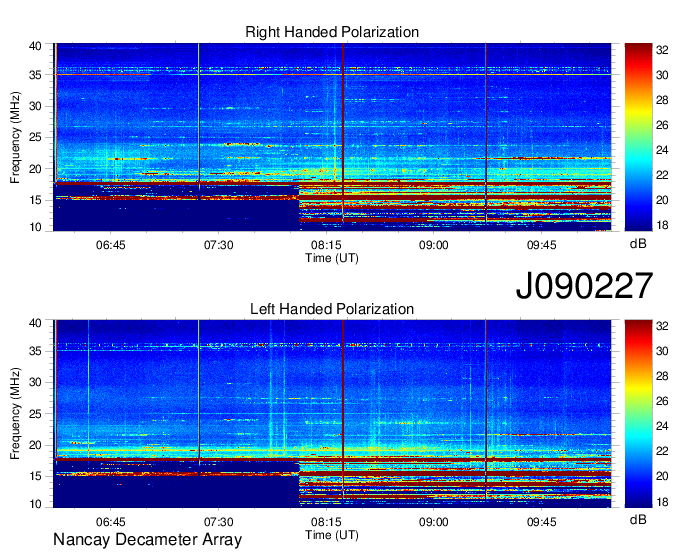Click the Left Handed Polarization title
Image resolution: width=680 pixels, height=552 pixels.
(x=332, y=309)
